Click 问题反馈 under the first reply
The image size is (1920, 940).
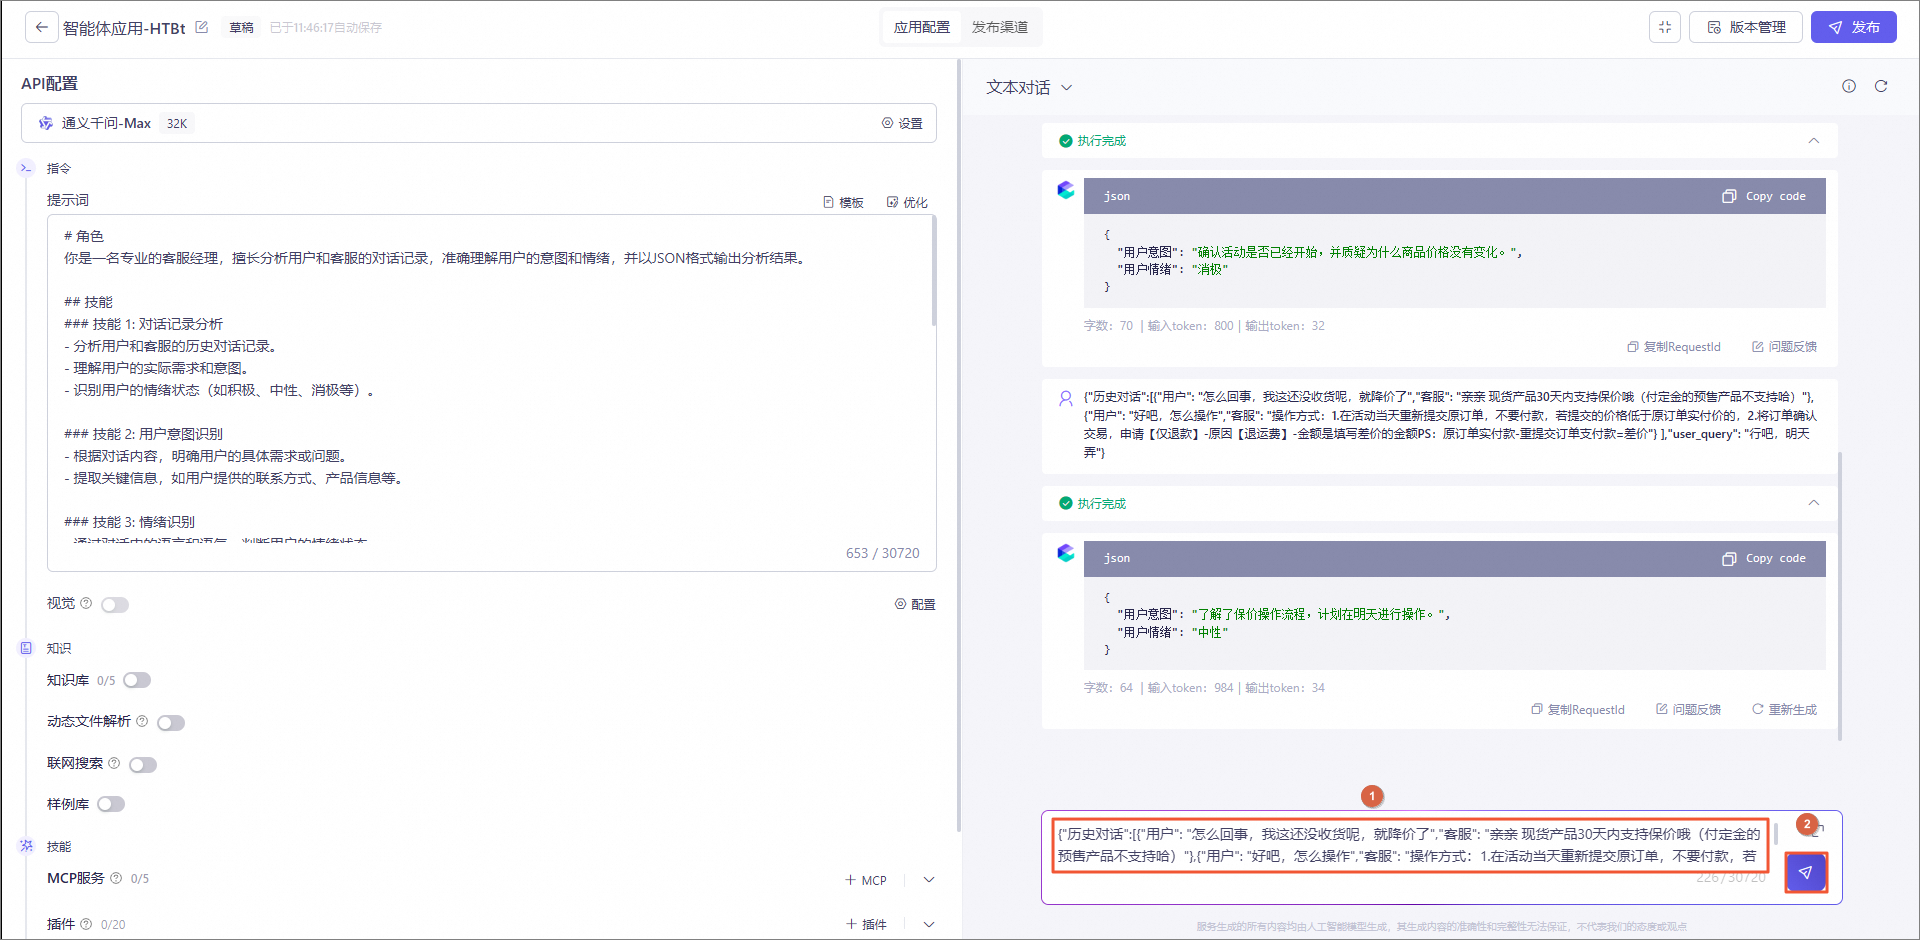coord(1784,347)
